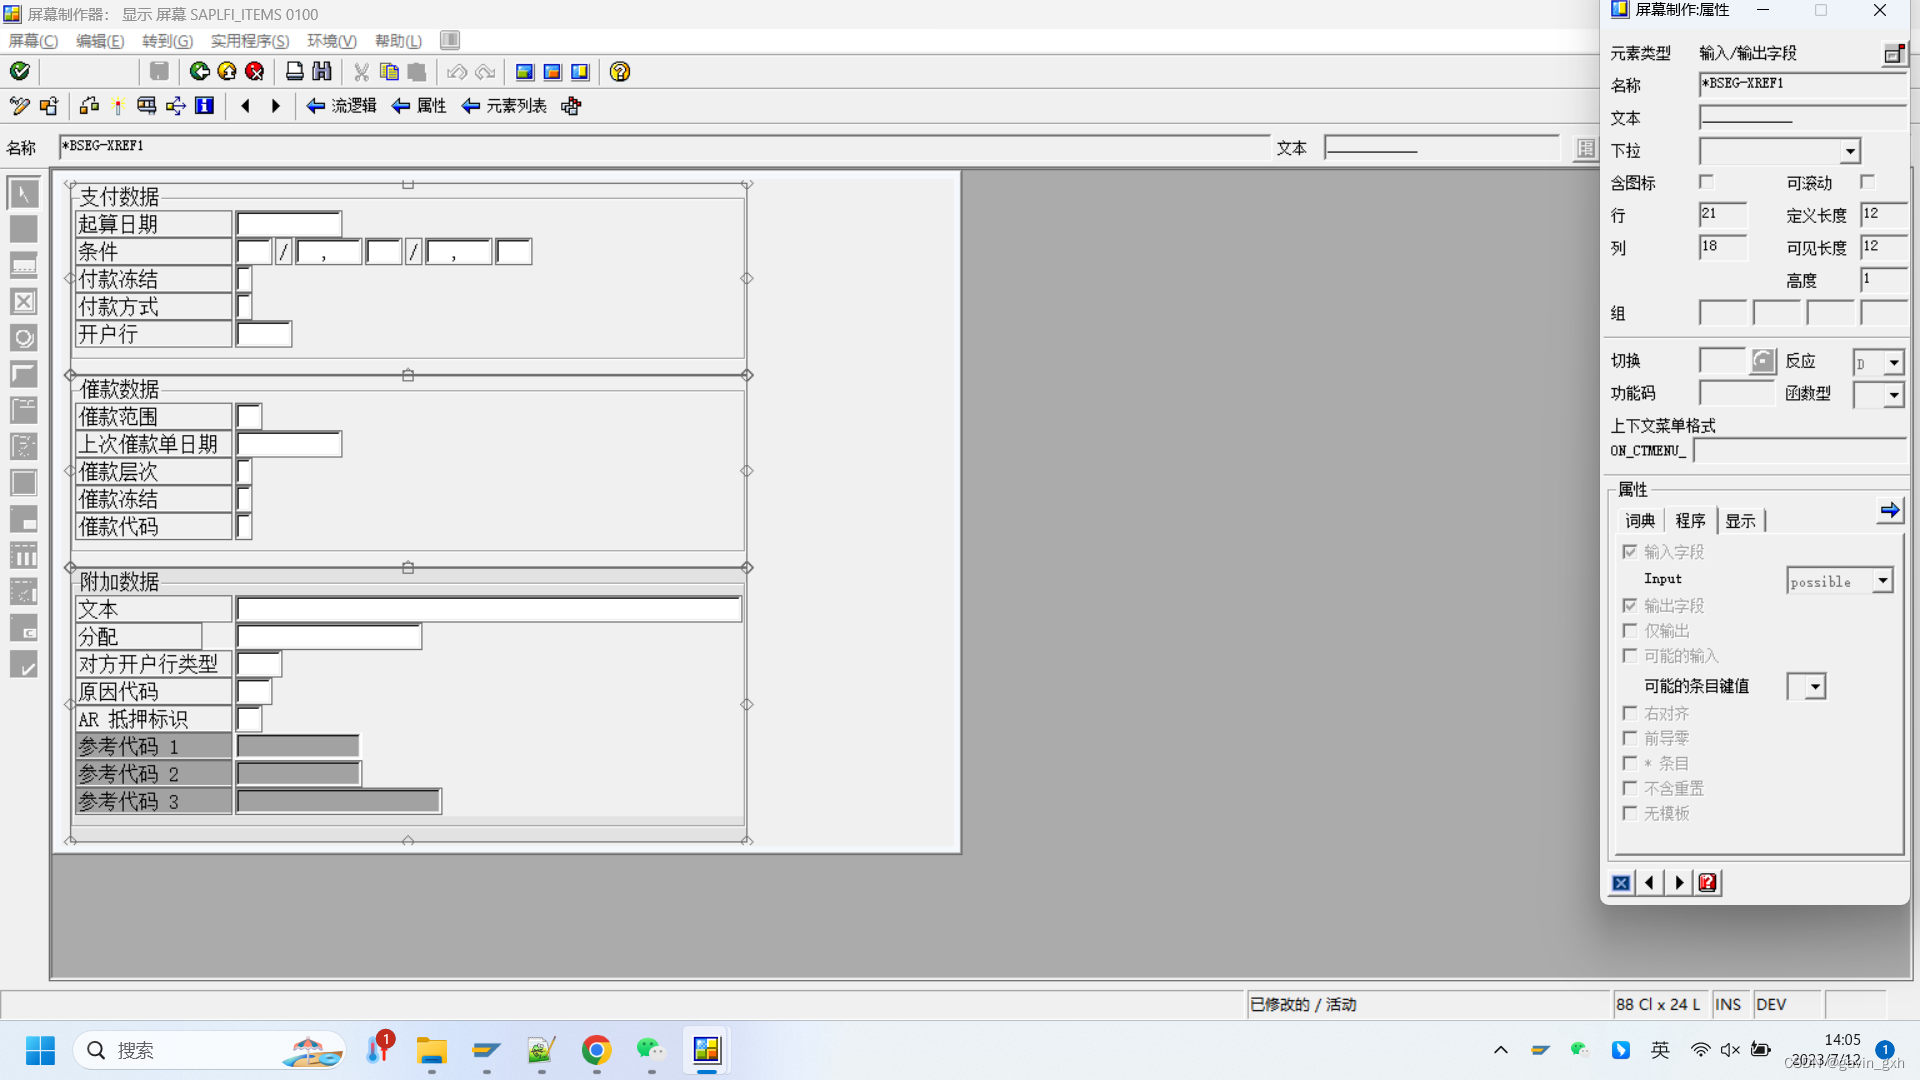Viewport: 1920px width, 1080px height.
Task: Open the yellow Help question icon
Action: click(x=620, y=71)
